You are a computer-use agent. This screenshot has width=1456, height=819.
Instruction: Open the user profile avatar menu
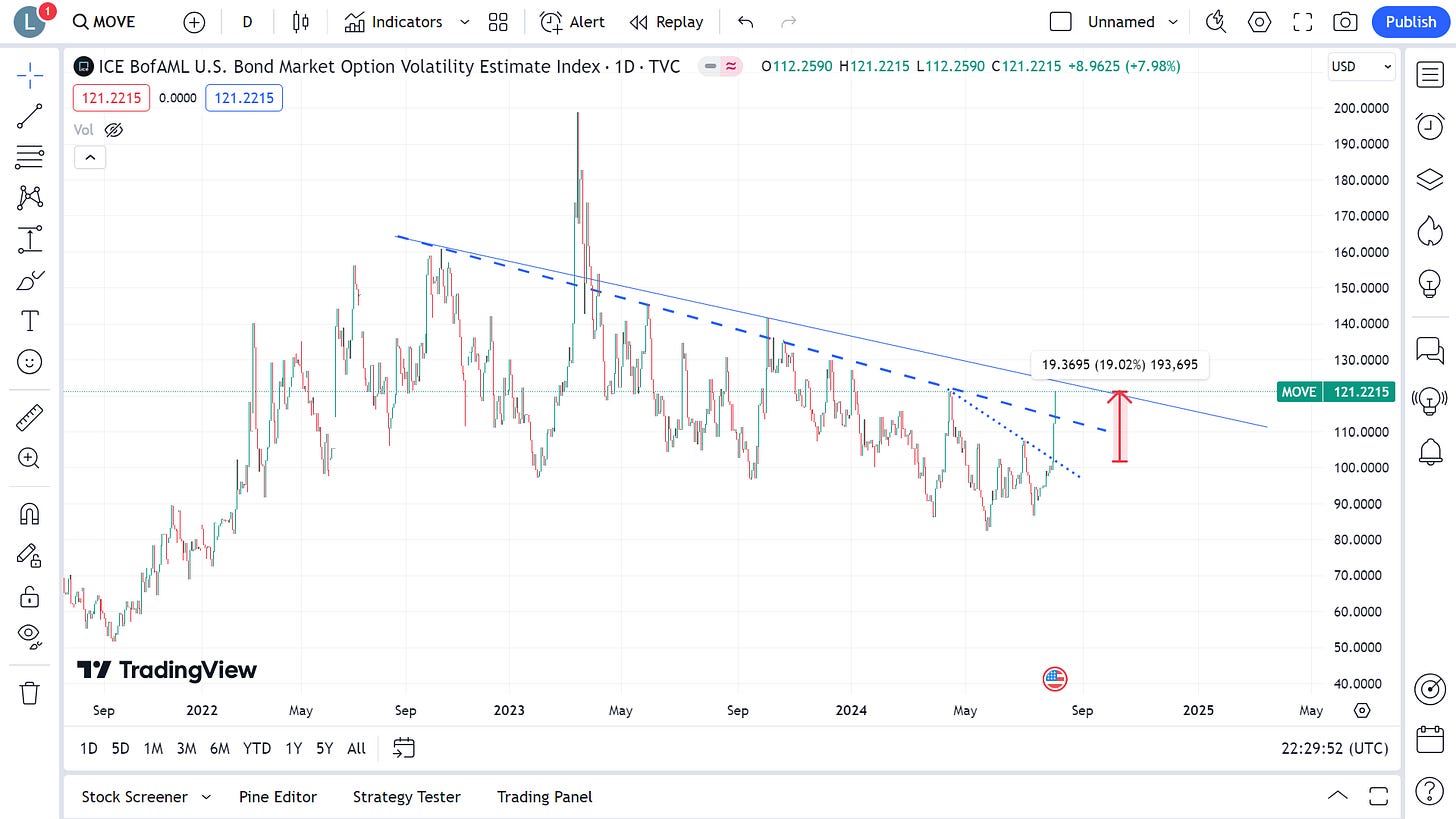[30, 21]
